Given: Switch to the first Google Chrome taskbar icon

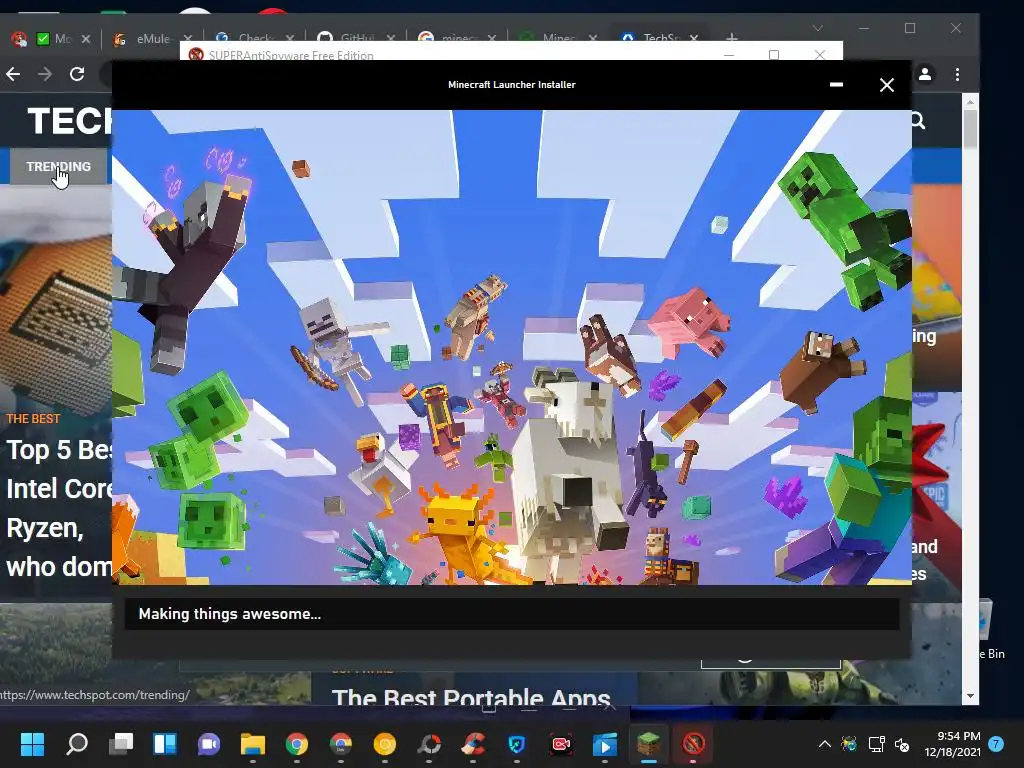Looking at the screenshot, I should tap(296, 744).
